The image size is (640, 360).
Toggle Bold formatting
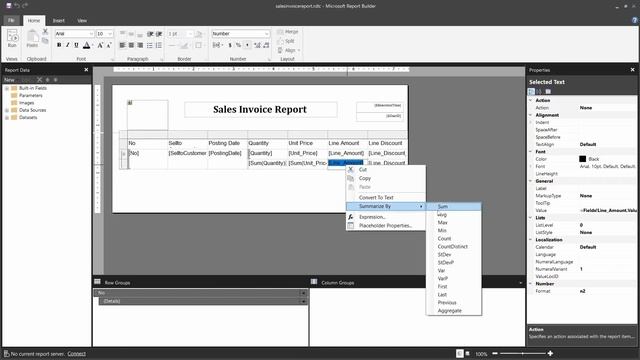click(59, 45)
